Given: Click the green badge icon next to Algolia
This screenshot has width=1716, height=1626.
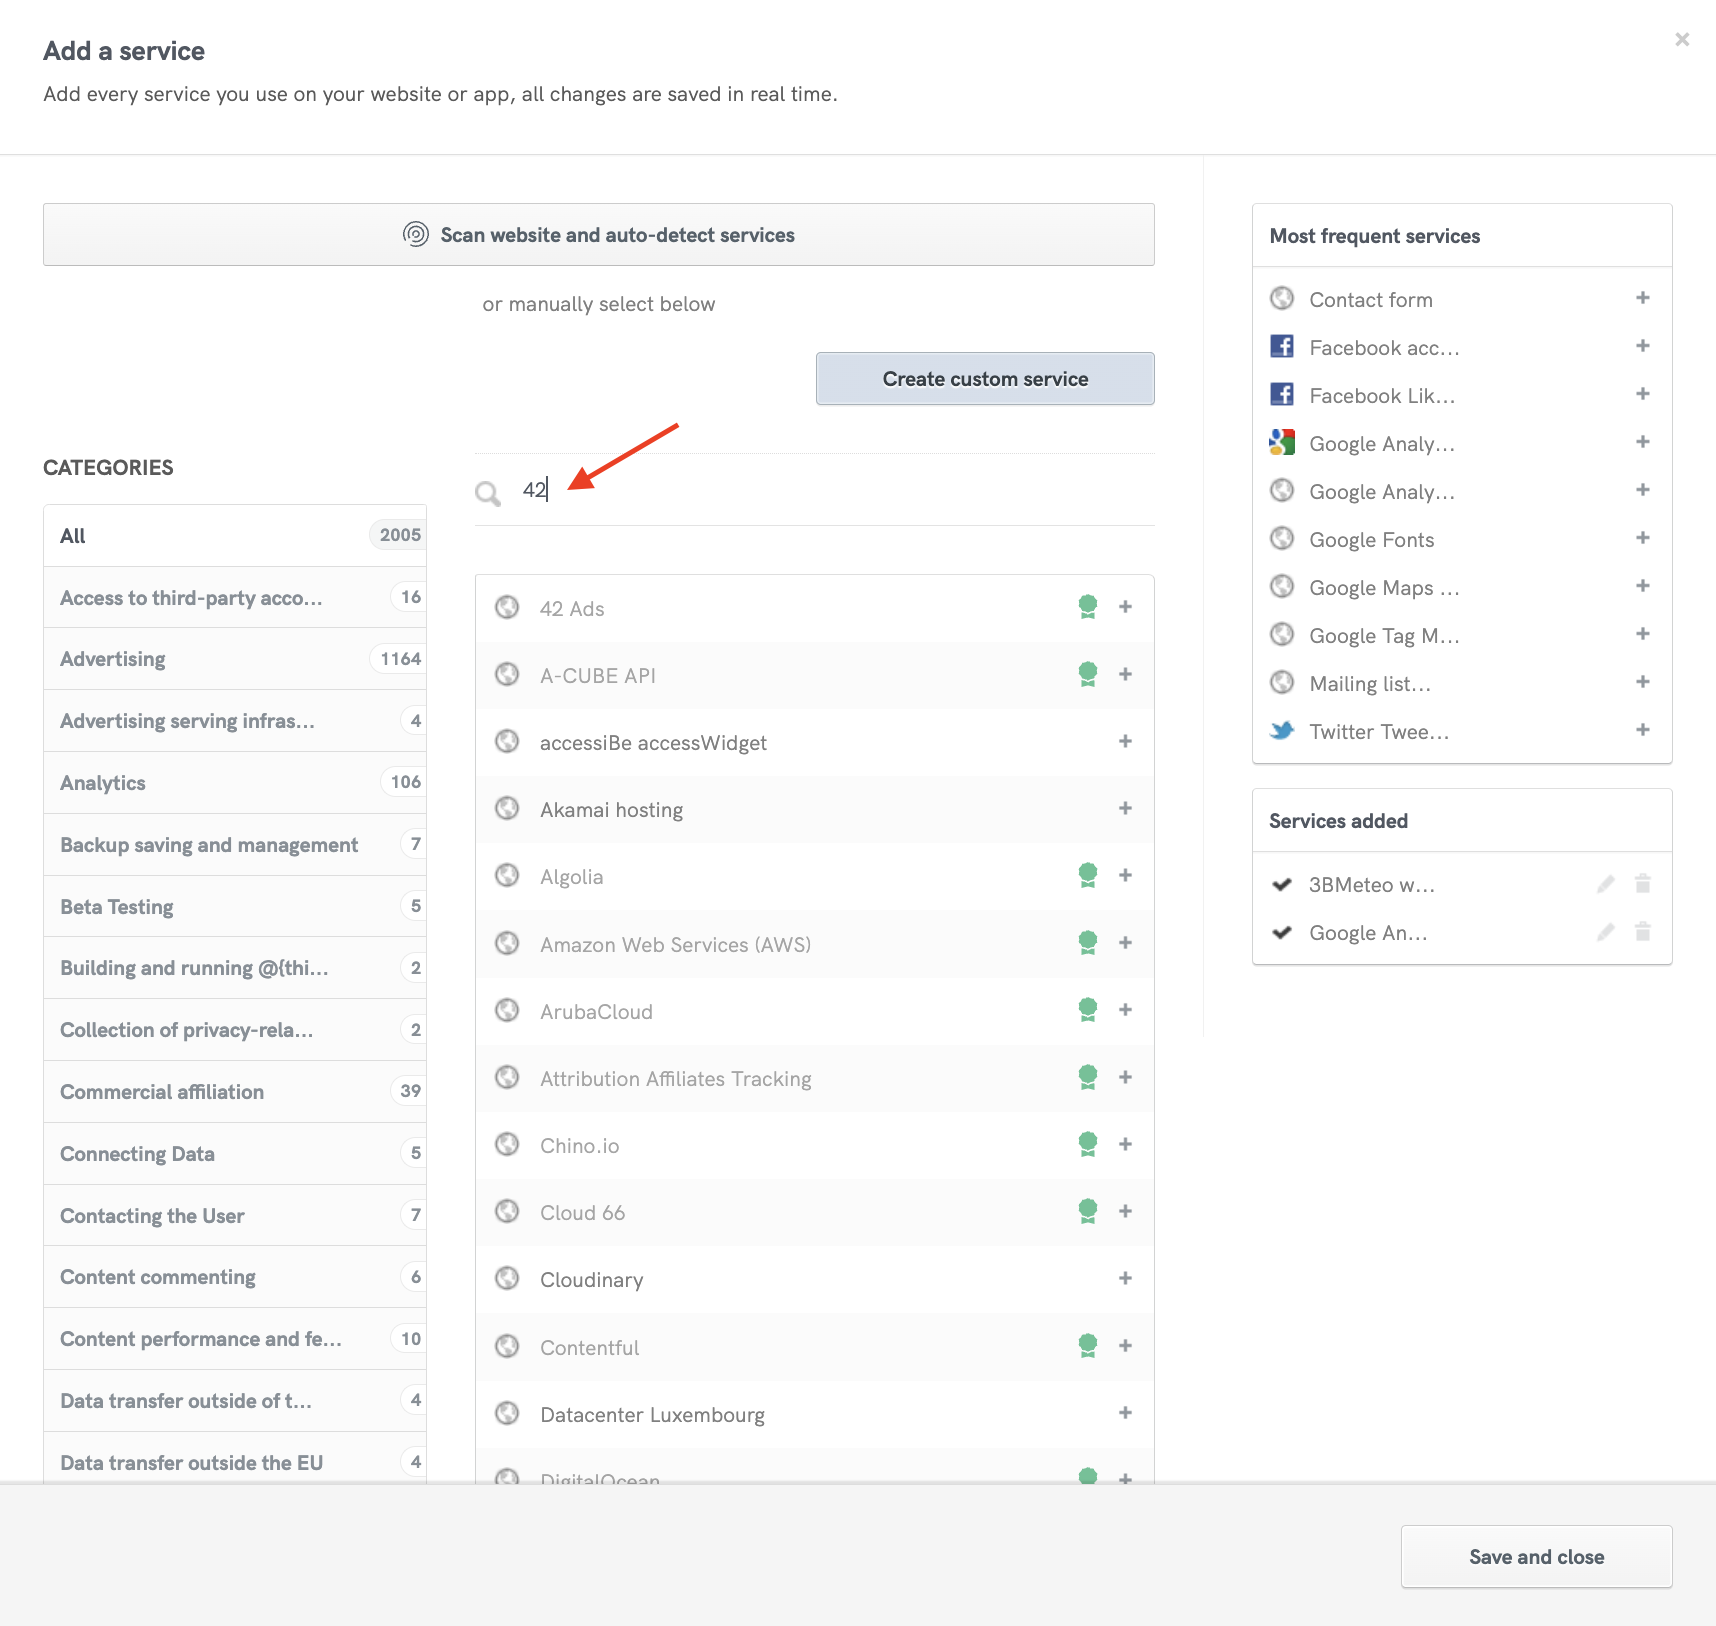Looking at the screenshot, I should tap(1088, 875).
